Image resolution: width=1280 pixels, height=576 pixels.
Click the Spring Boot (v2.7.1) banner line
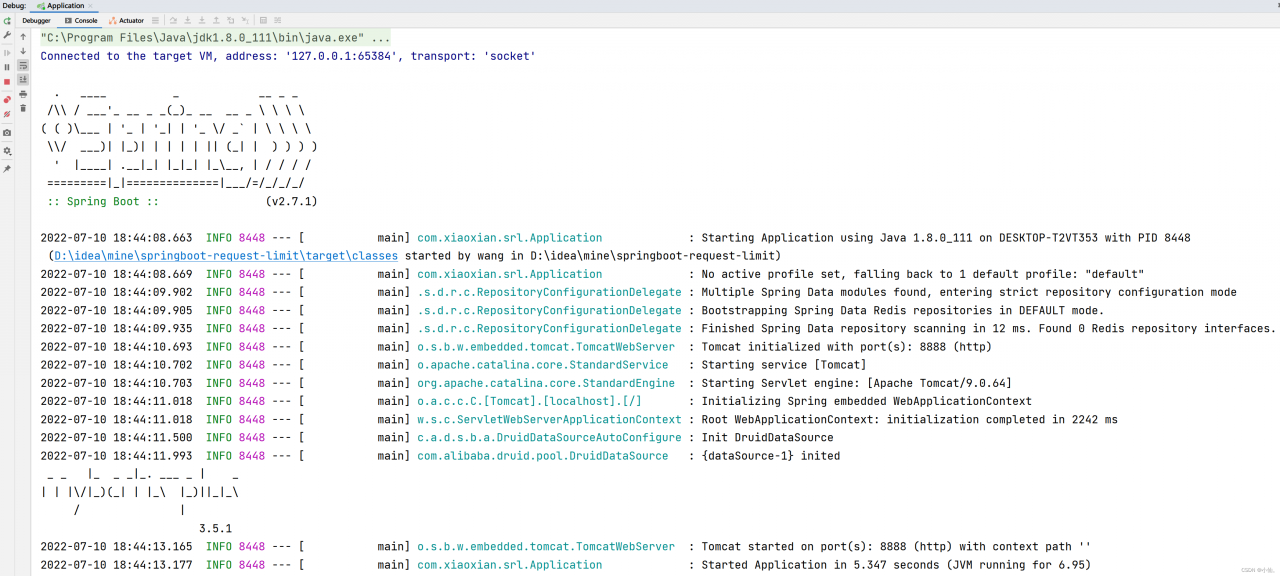pyautogui.click(x=182, y=201)
